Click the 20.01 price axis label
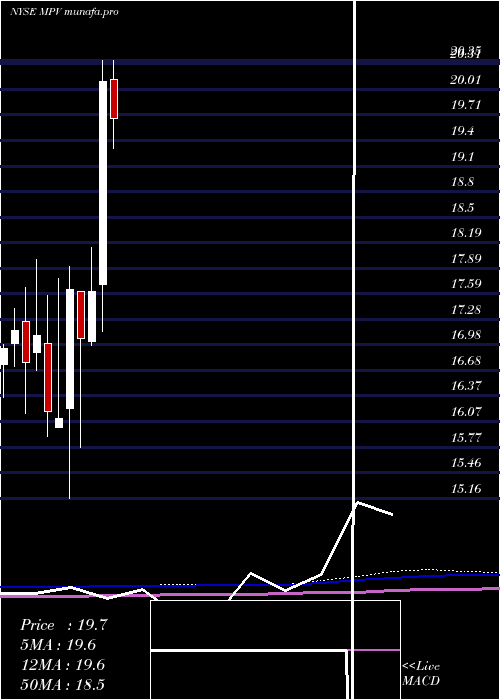The height and width of the screenshot is (700, 500). (x=466, y=80)
